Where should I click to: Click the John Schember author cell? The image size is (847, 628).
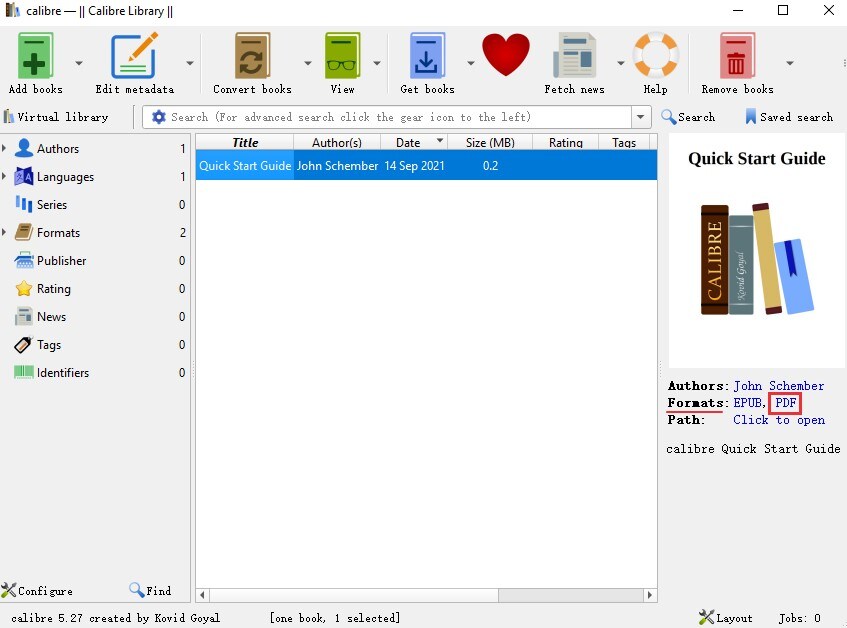337,165
